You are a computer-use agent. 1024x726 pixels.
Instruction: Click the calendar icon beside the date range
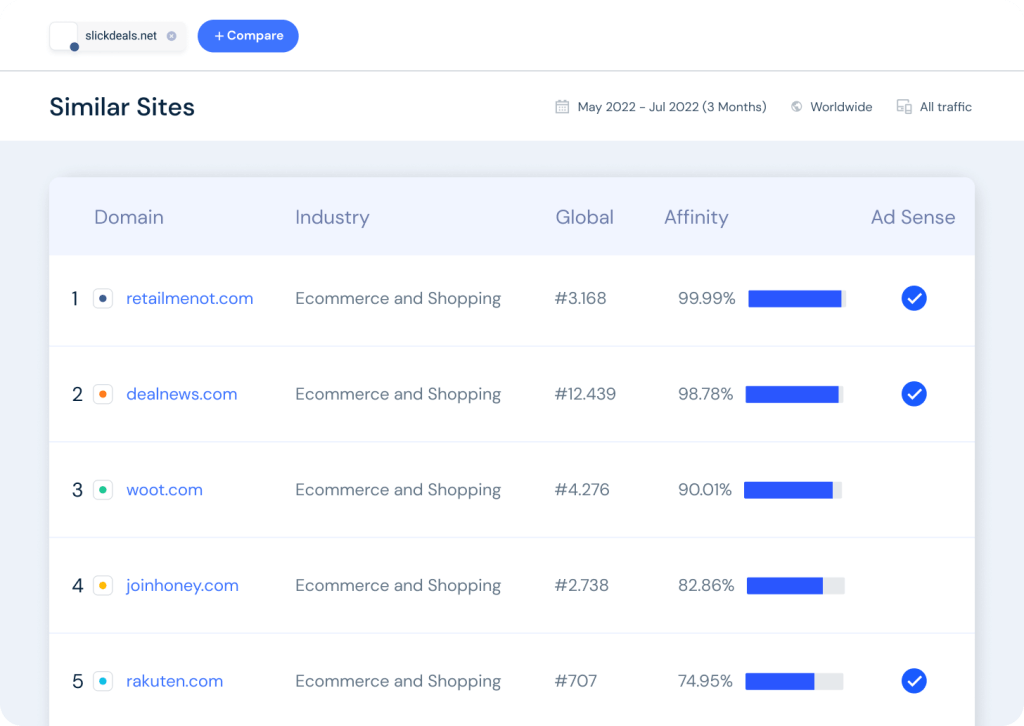[562, 106]
